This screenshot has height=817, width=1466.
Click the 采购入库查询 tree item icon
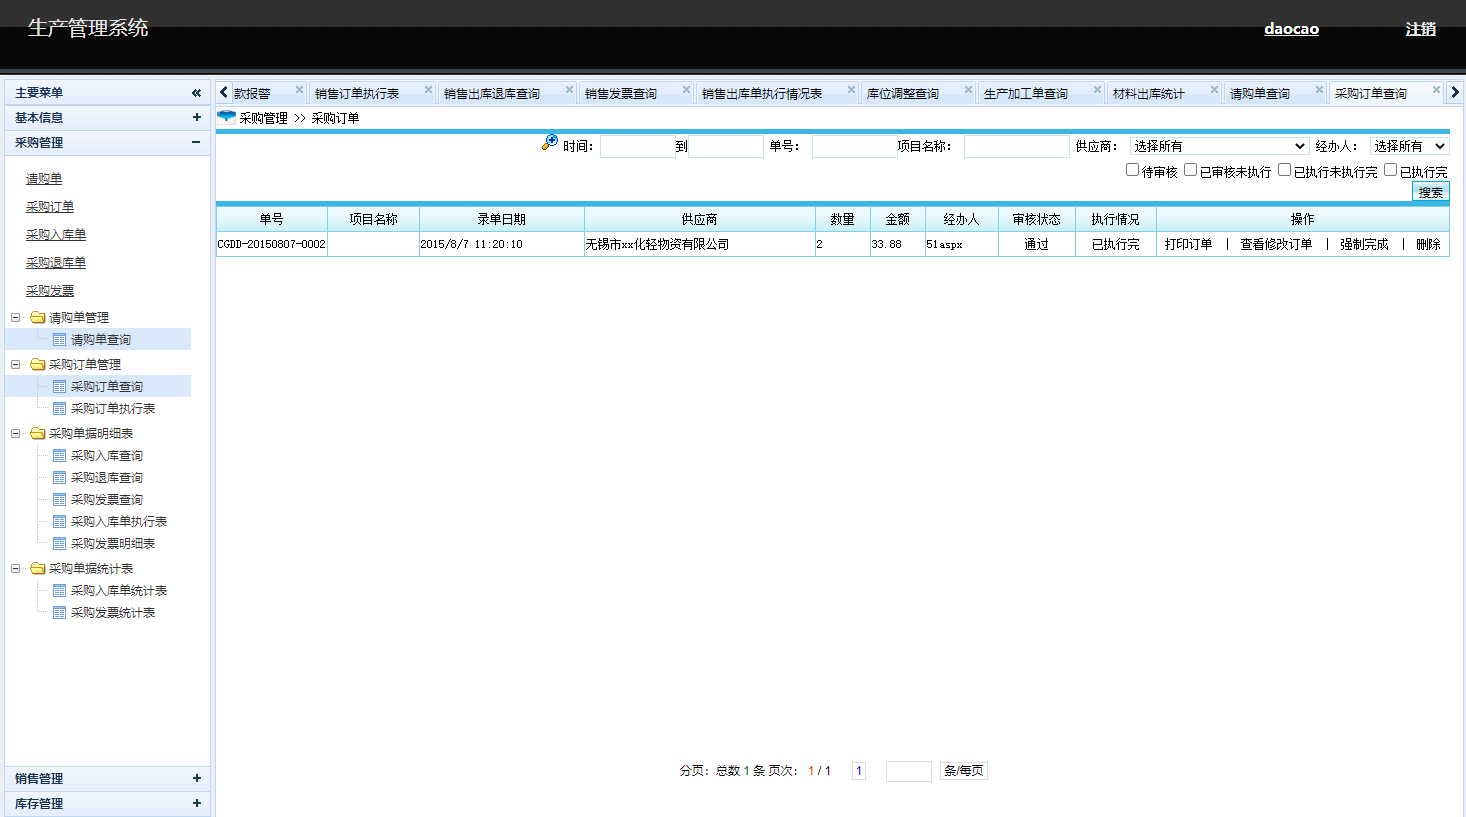click(60, 456)
